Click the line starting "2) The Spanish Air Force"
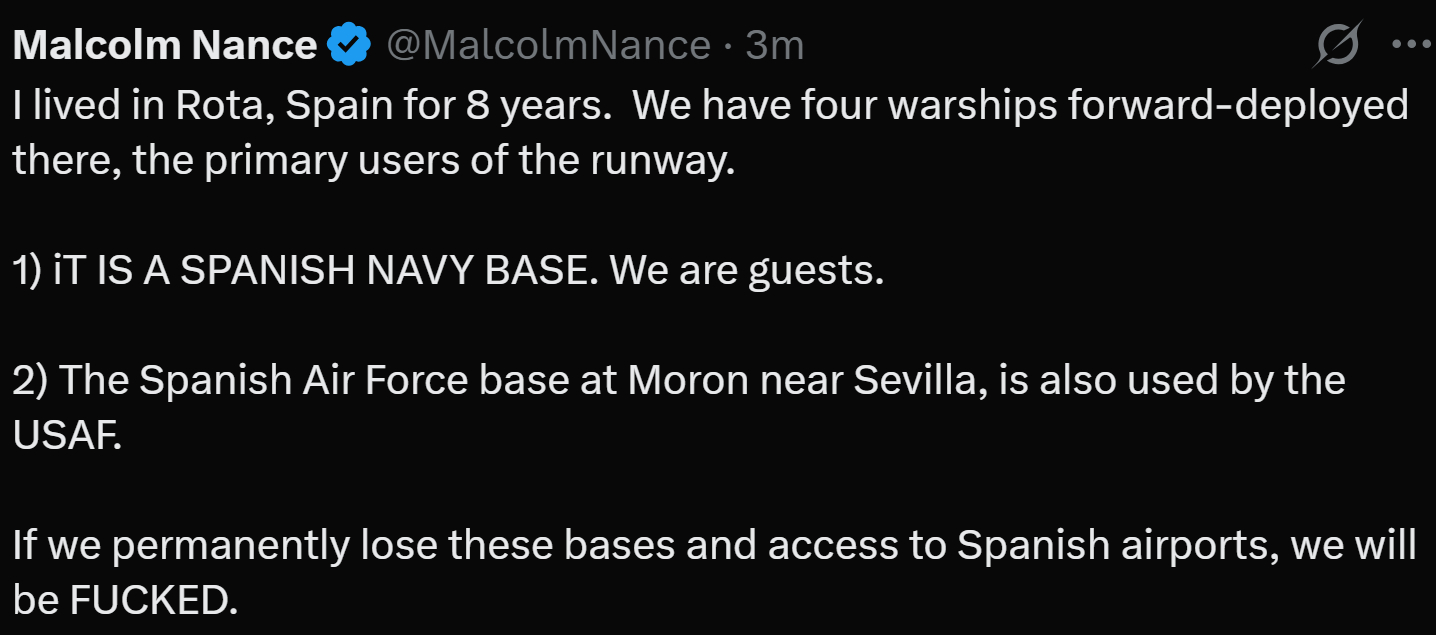The image size is (1436, 635). (x=678, y=381)
